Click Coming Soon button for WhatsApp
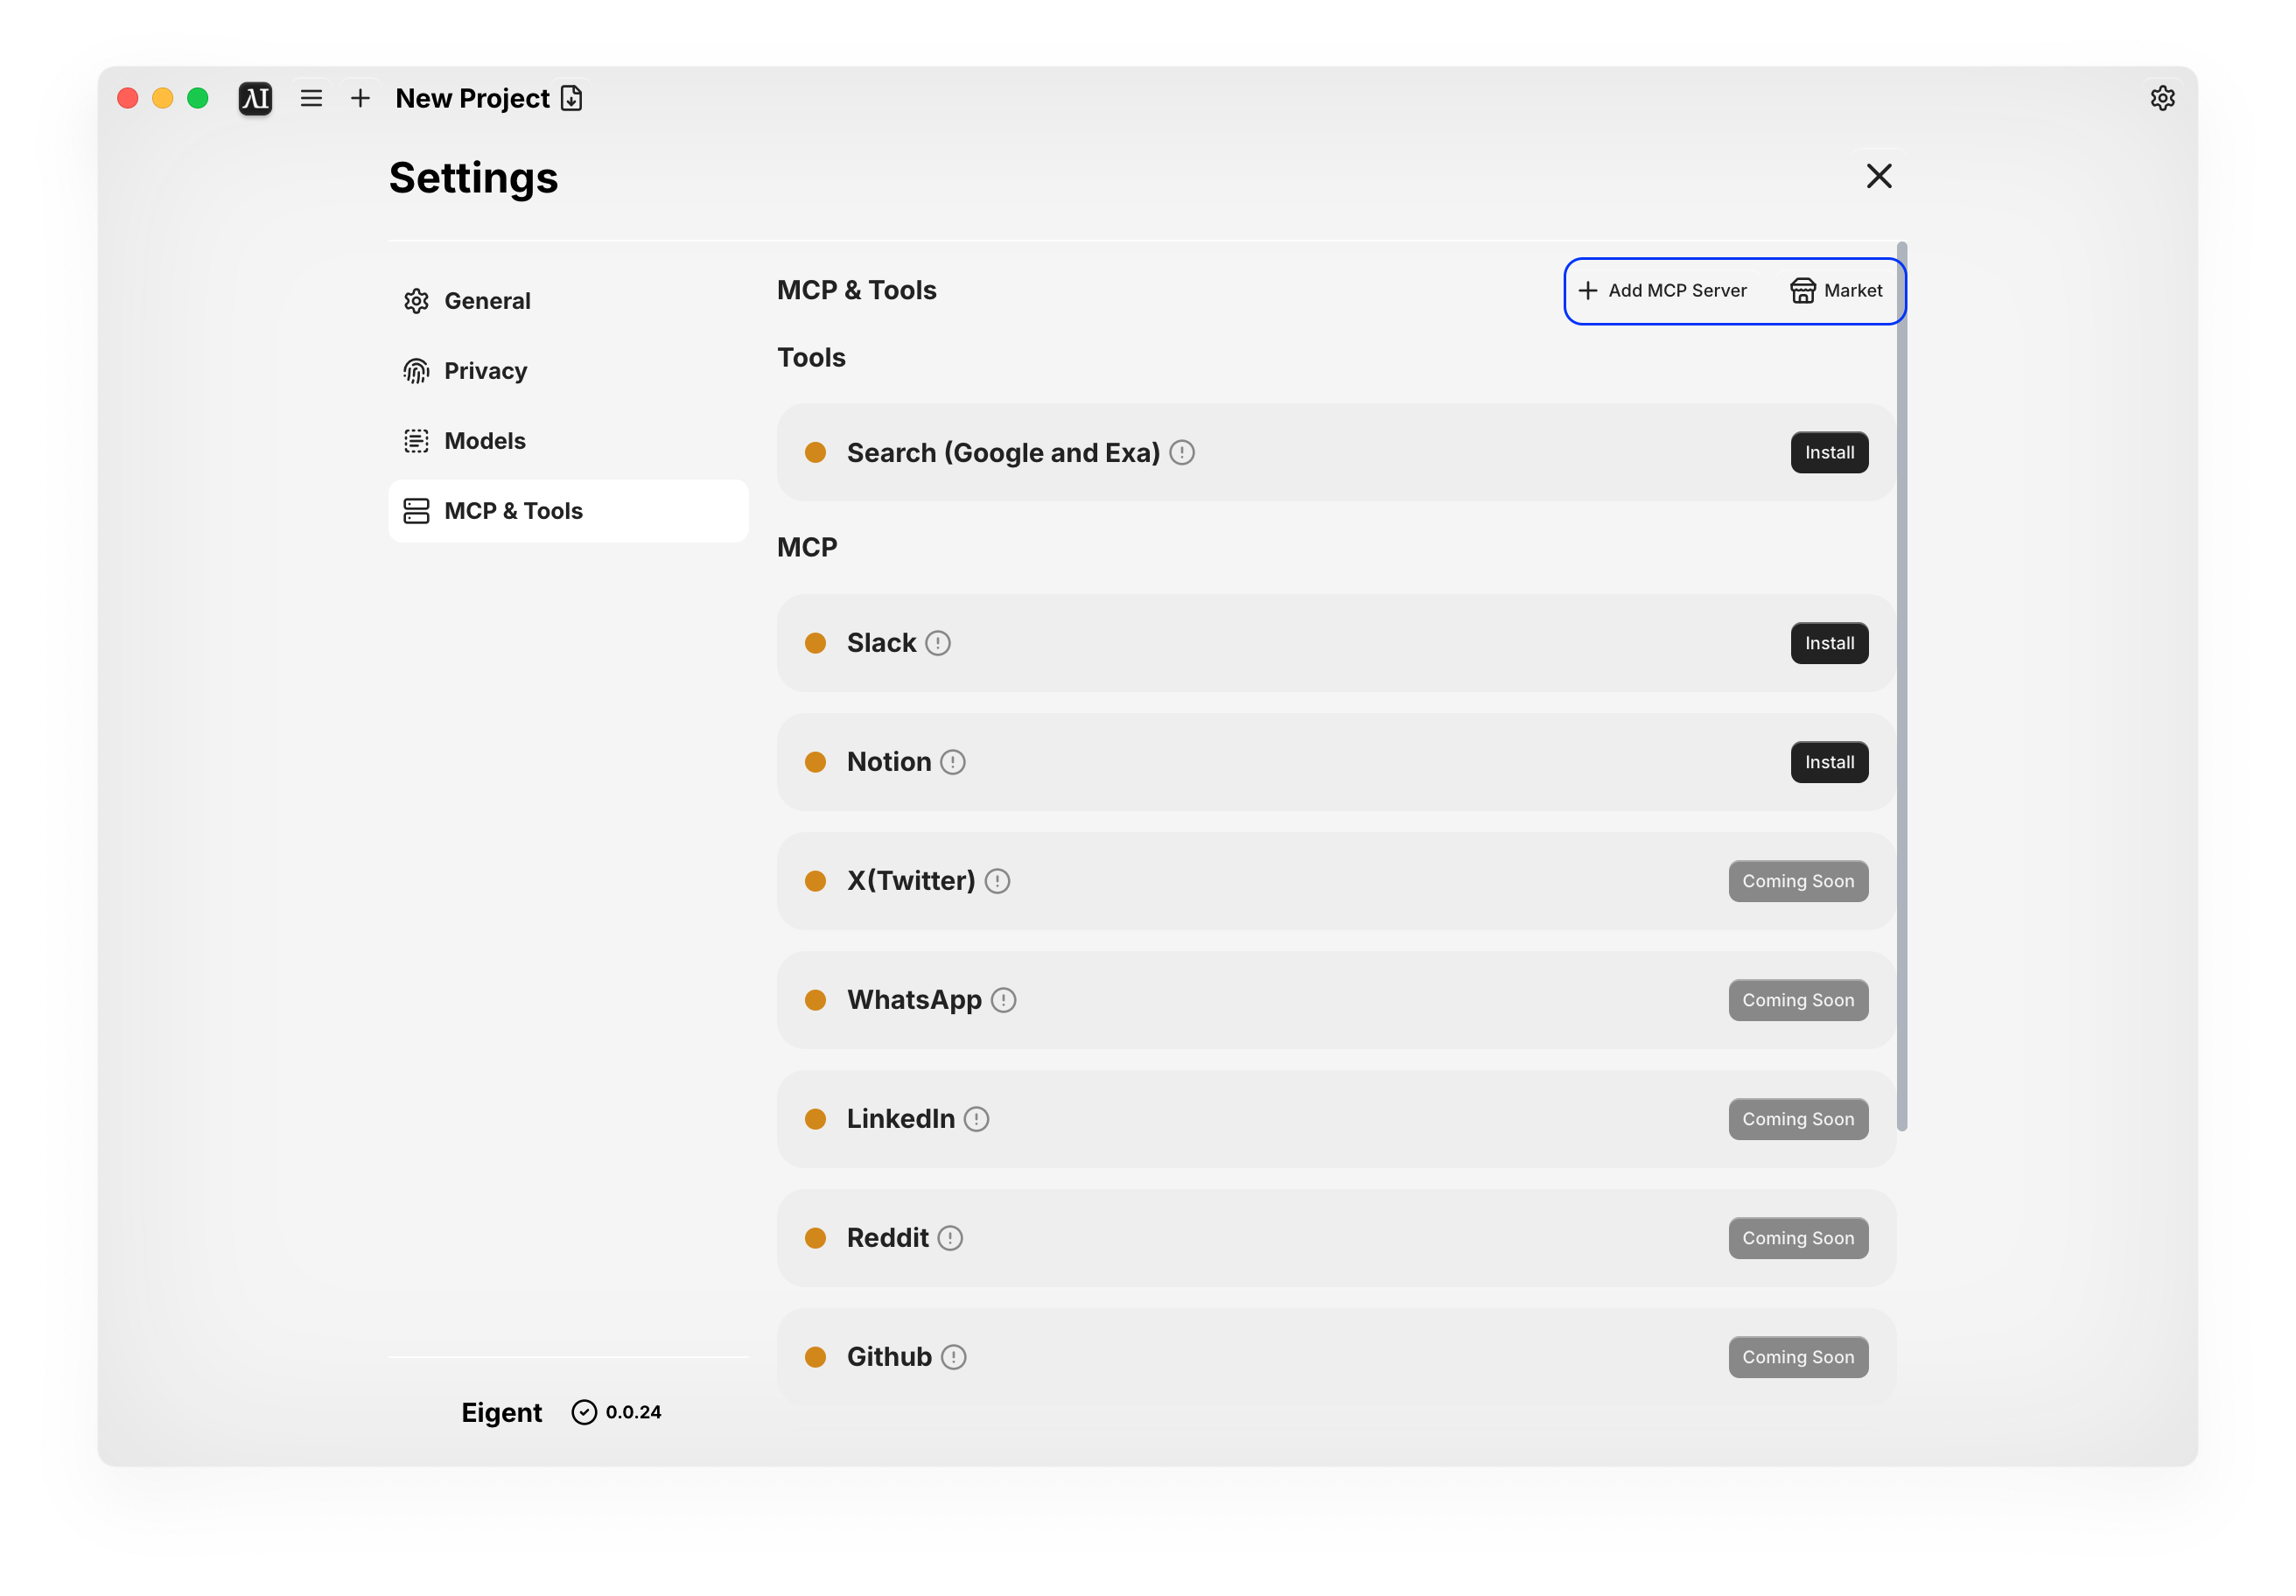 click(1798, 1000)
